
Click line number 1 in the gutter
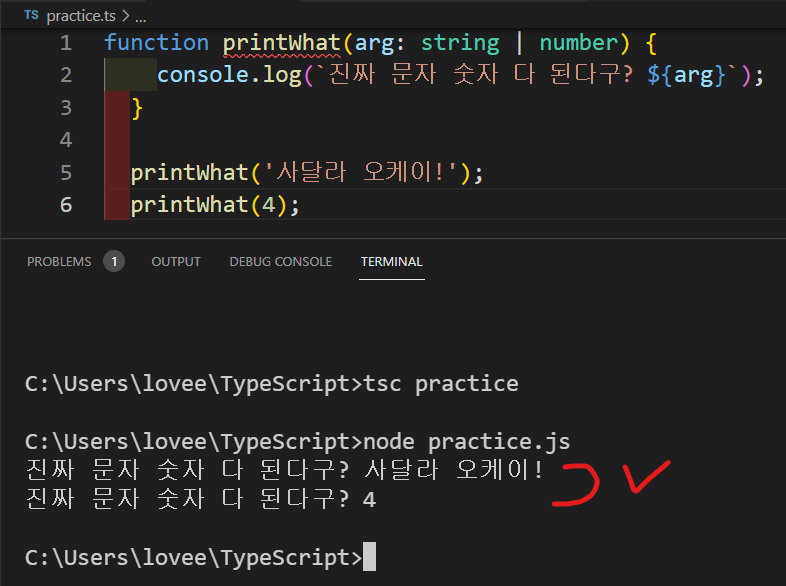[x=66, y=43]
